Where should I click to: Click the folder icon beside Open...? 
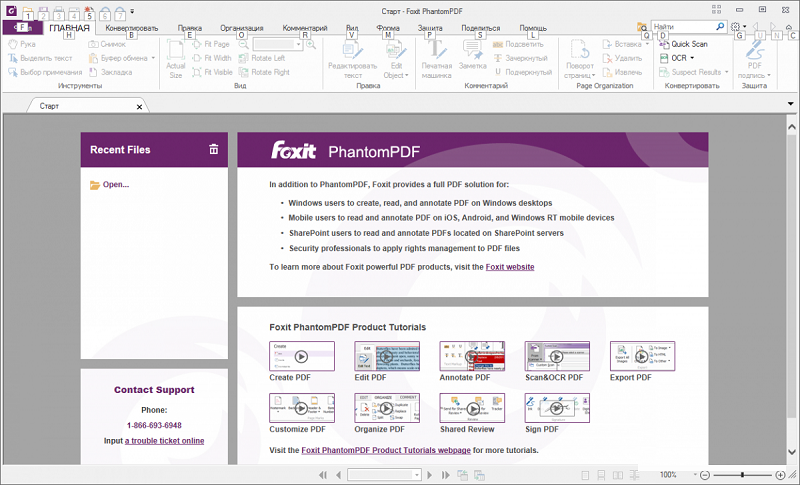tap(95, 185)
